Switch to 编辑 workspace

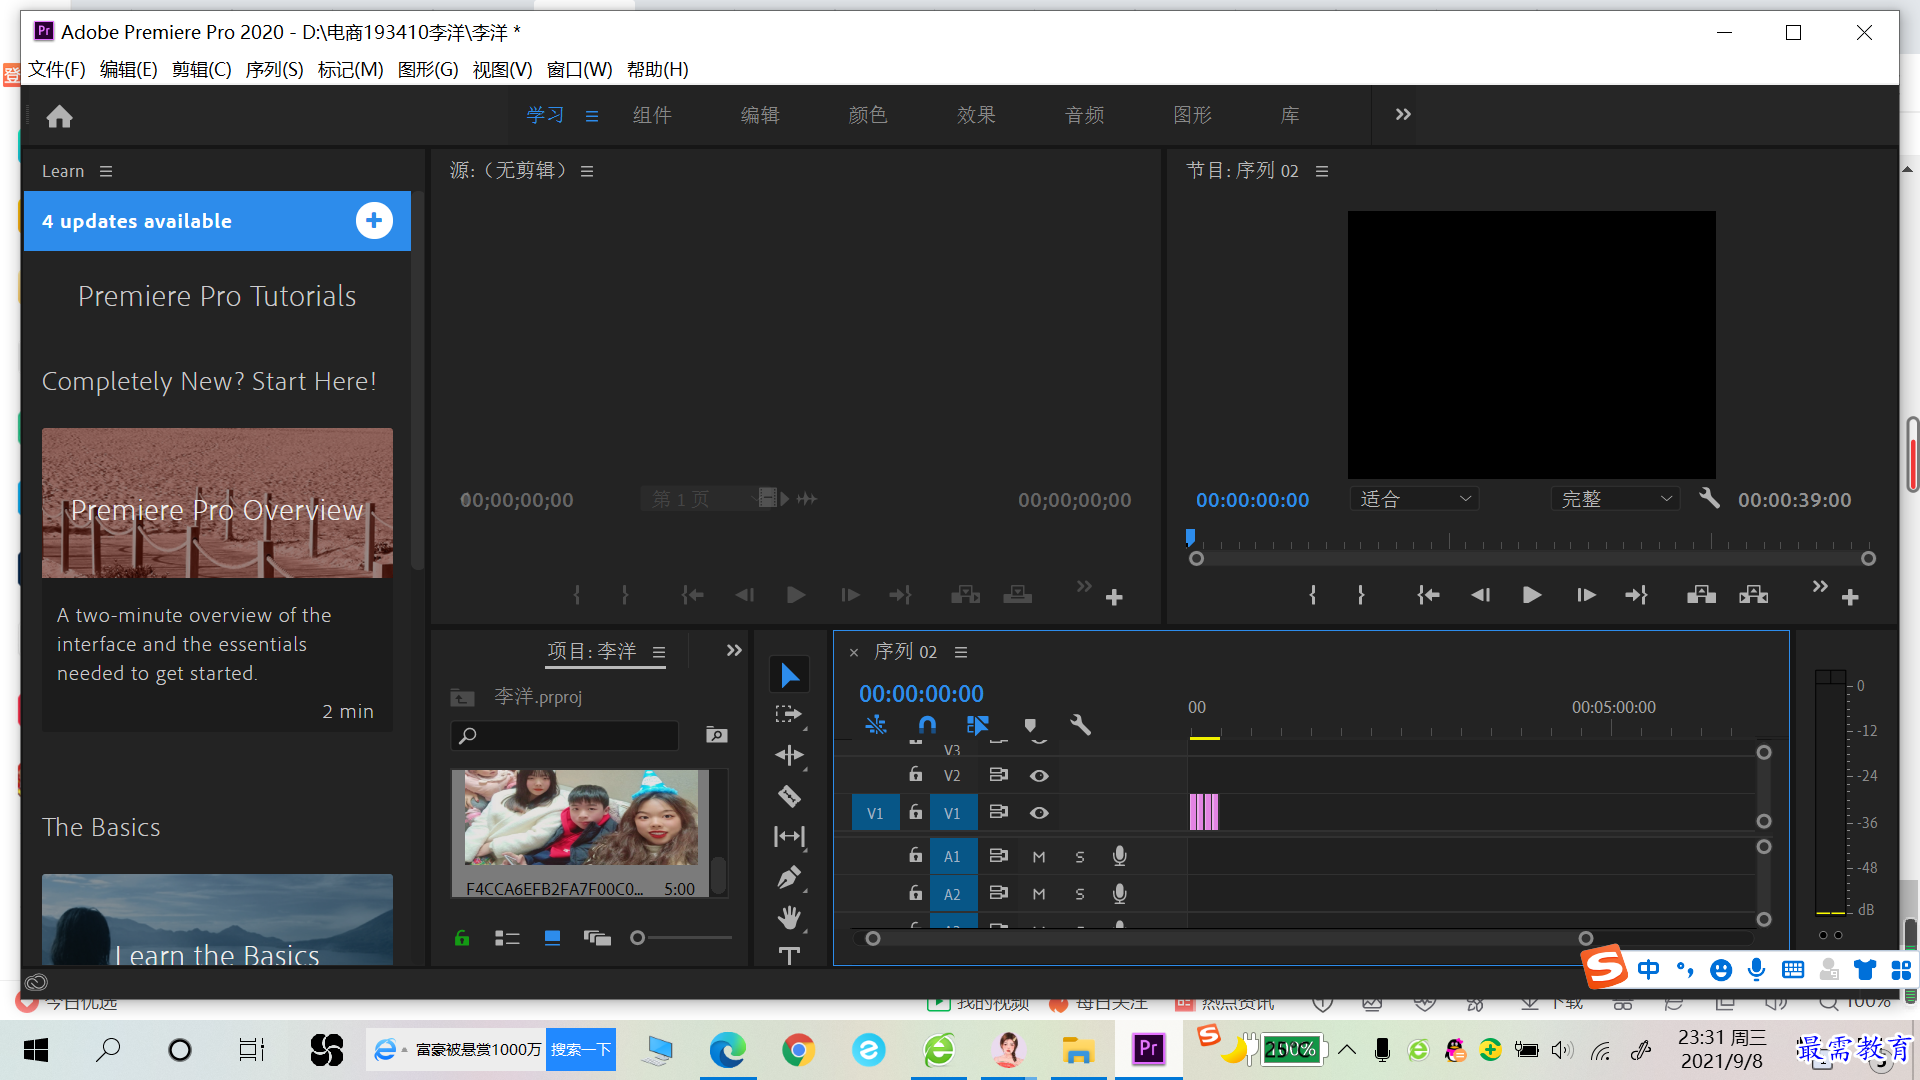click(x=760, y=115)
